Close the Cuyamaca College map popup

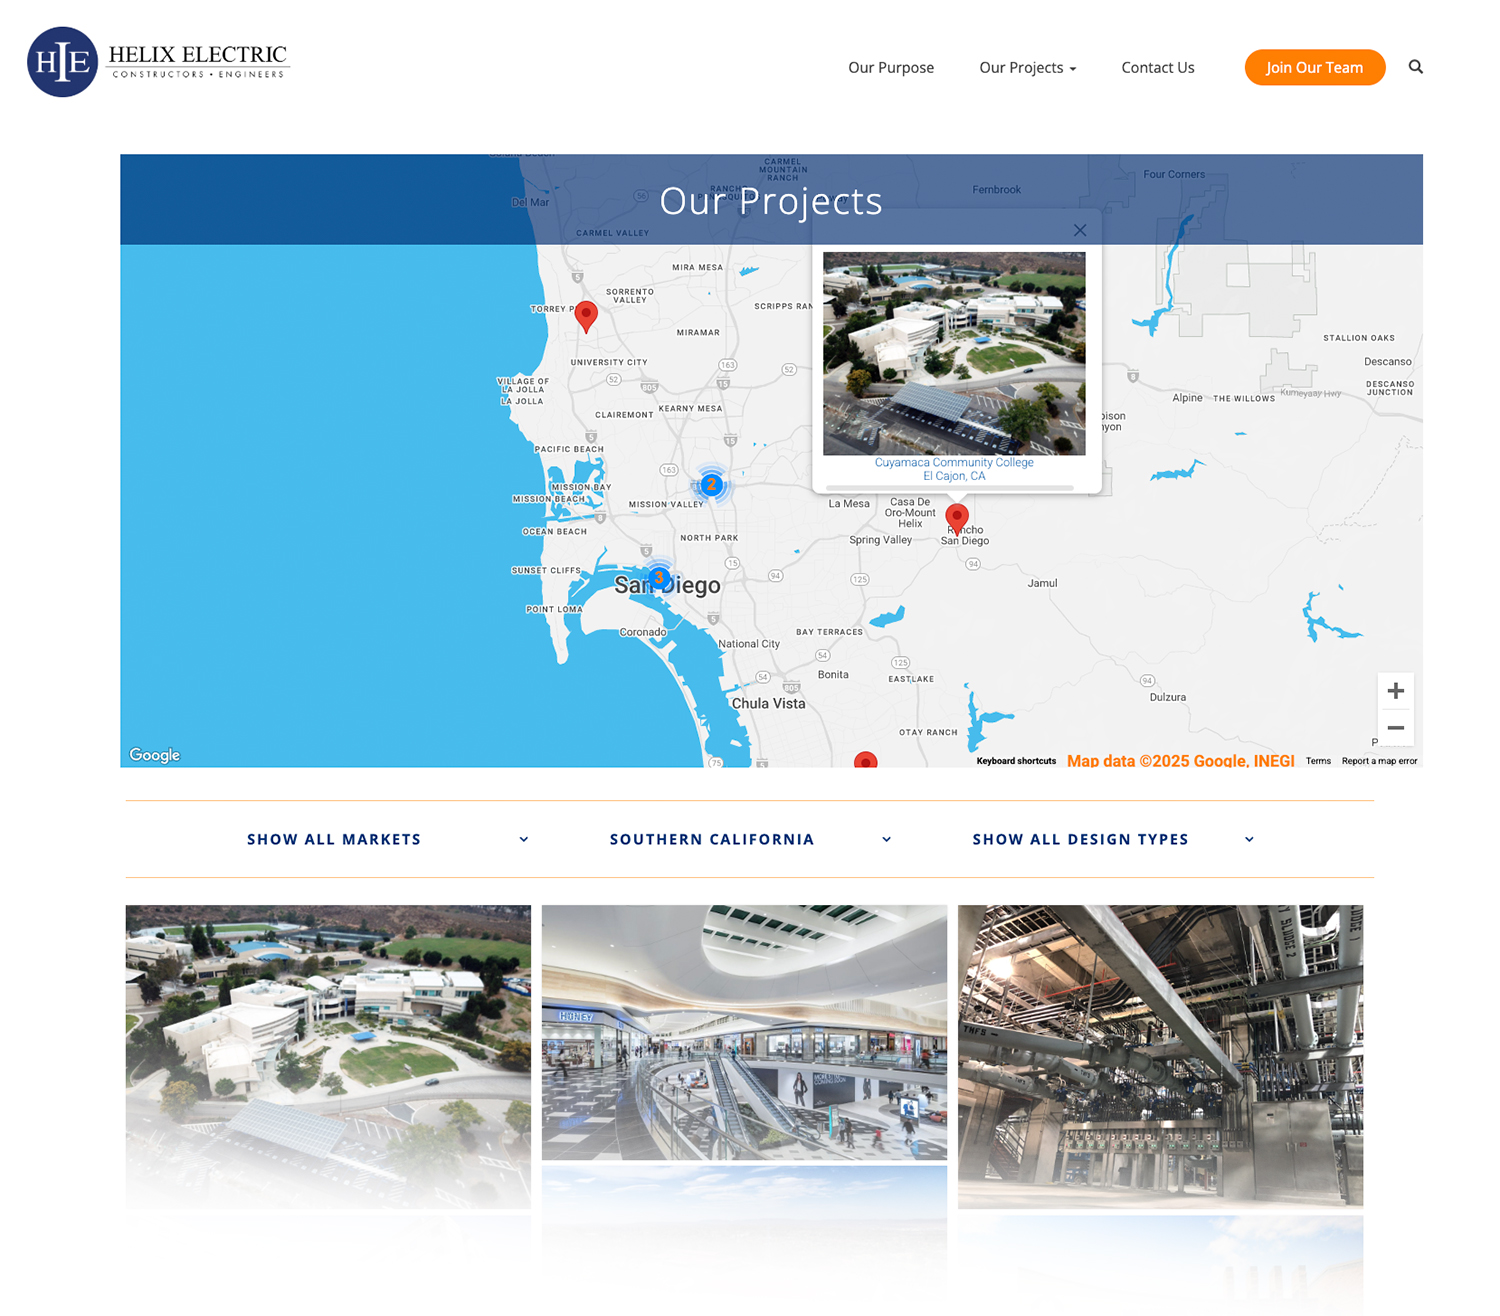(x=1079, y=230)
